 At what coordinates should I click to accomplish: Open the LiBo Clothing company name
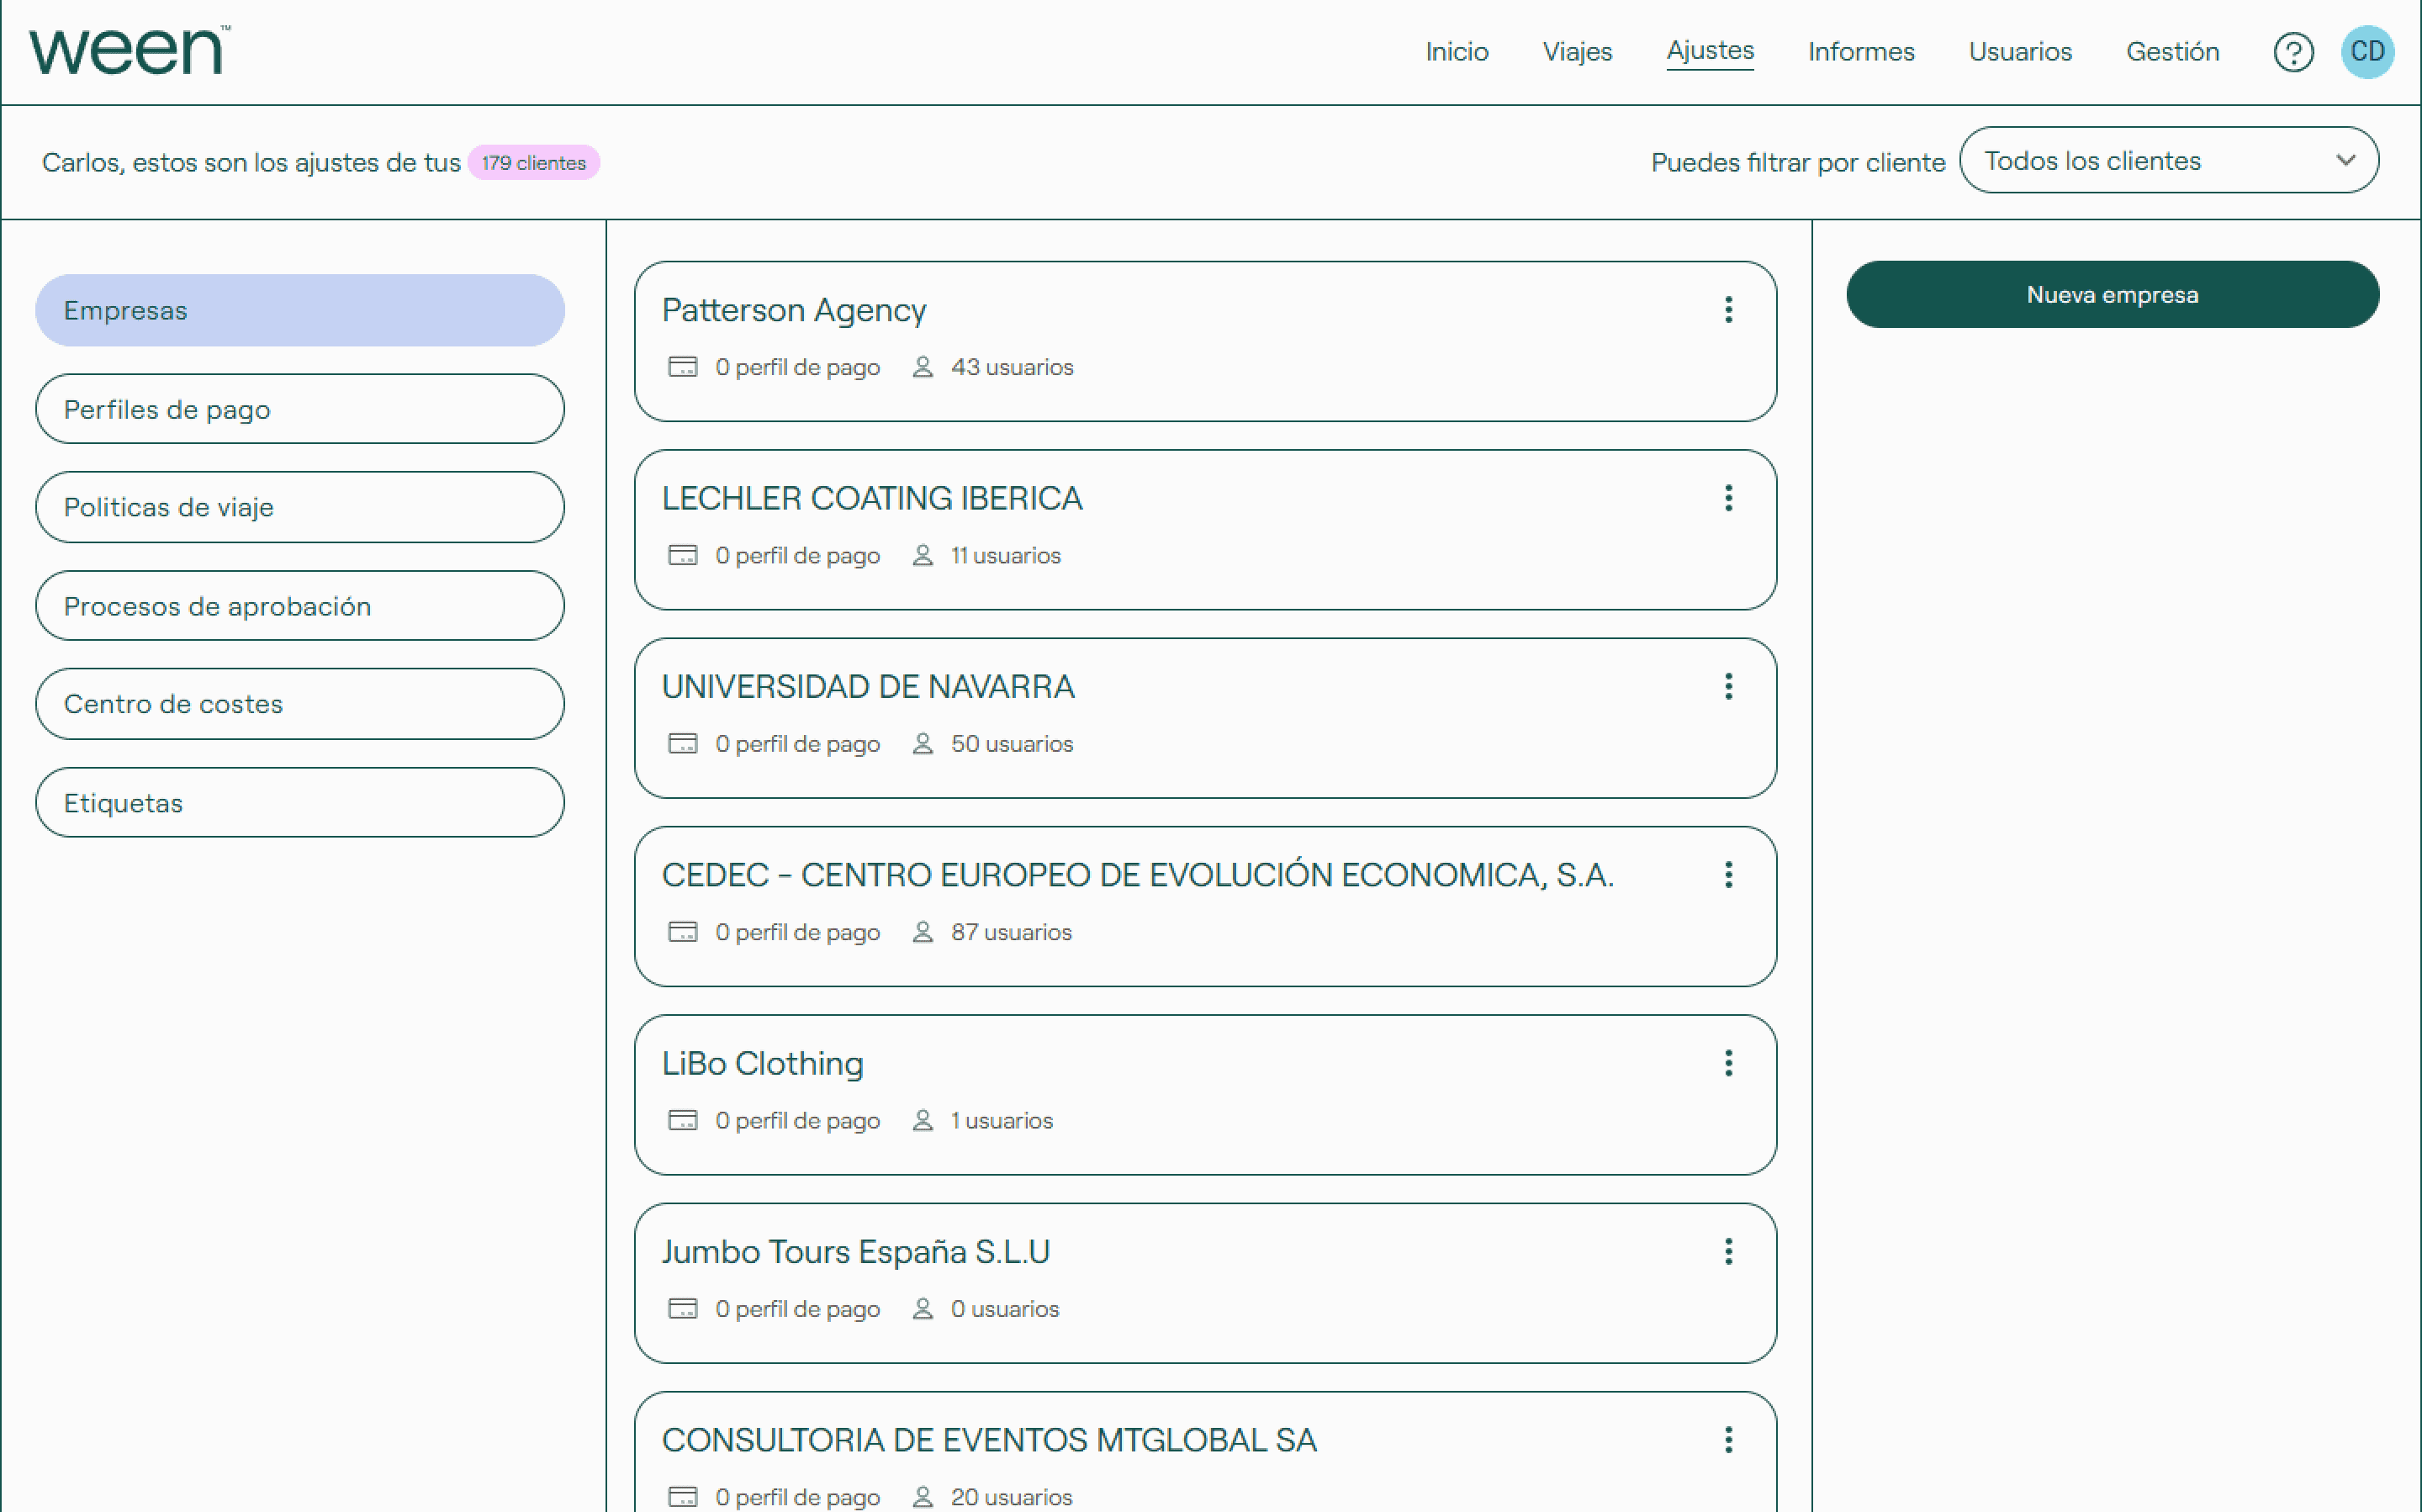762,1064
